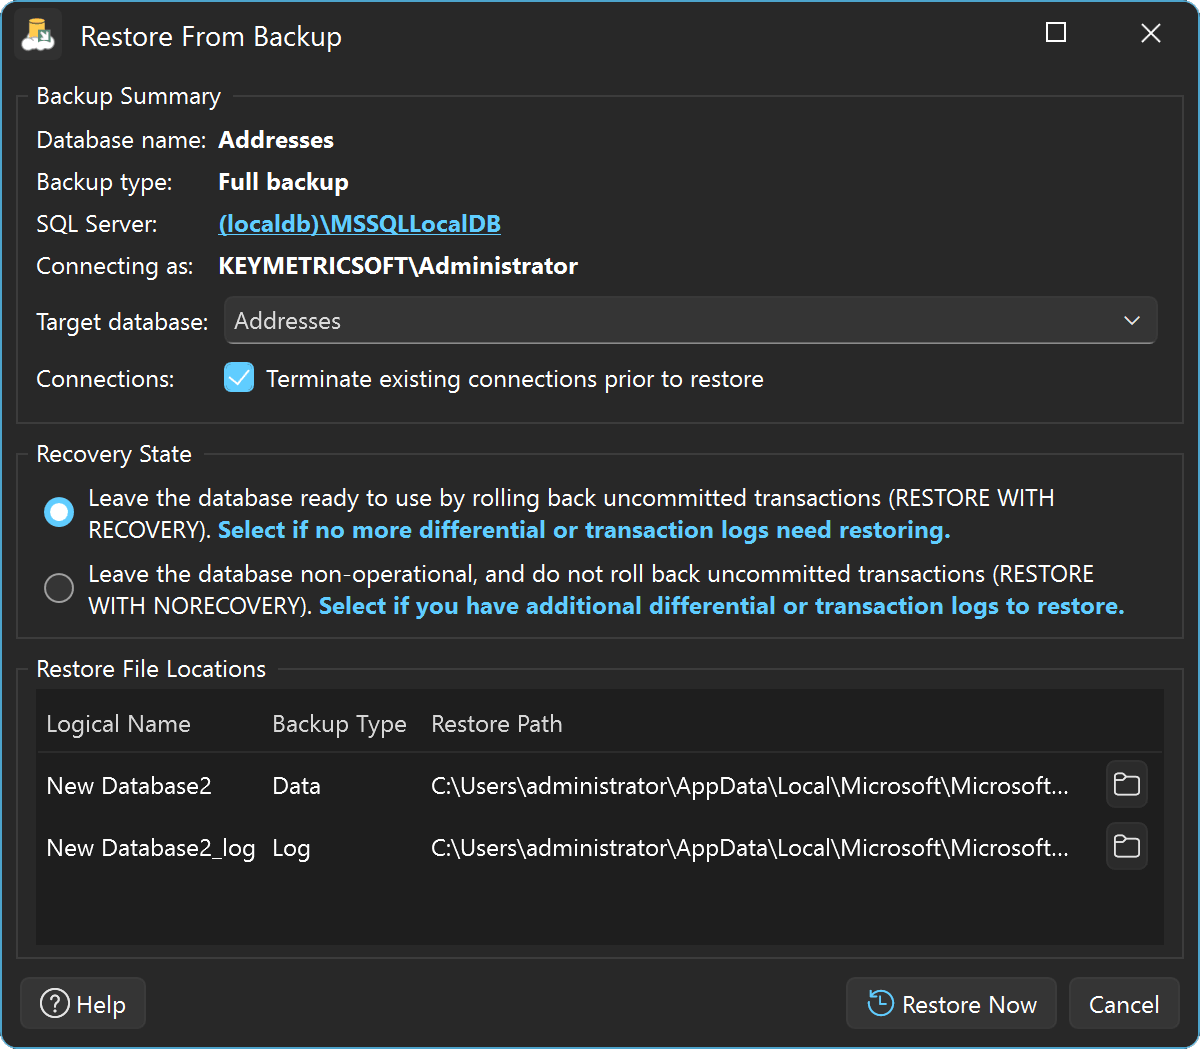Click the Logical Name column header
1200x1049 pixels.
pyautogui.click(x=118, y=723)
